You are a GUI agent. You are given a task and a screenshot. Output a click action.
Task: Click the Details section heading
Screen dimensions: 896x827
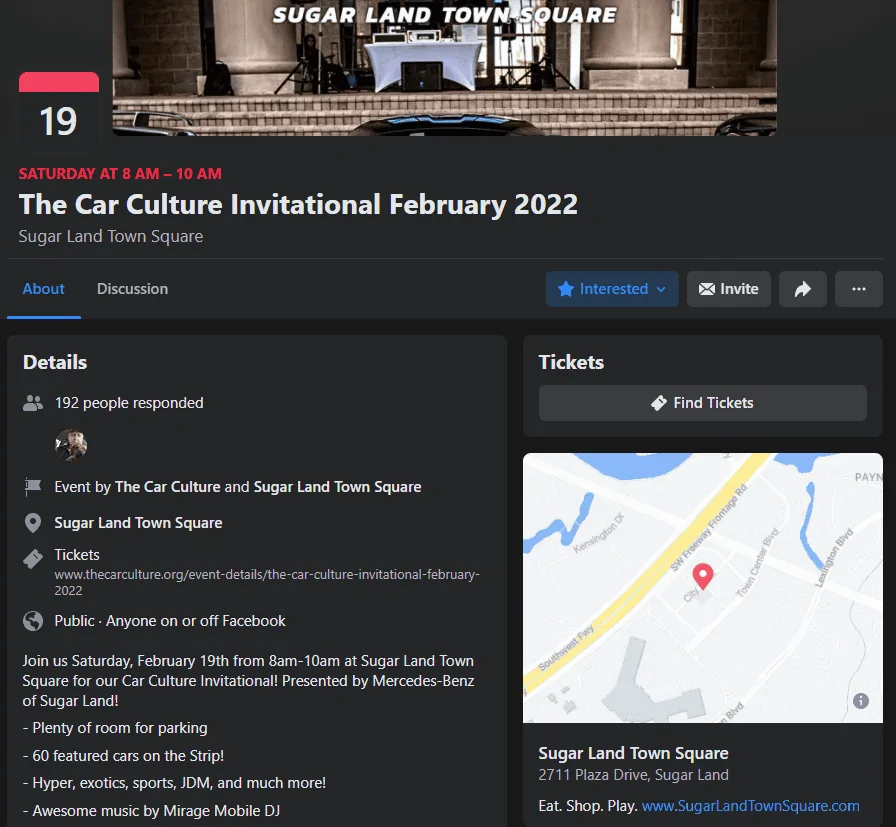[55, 362]
